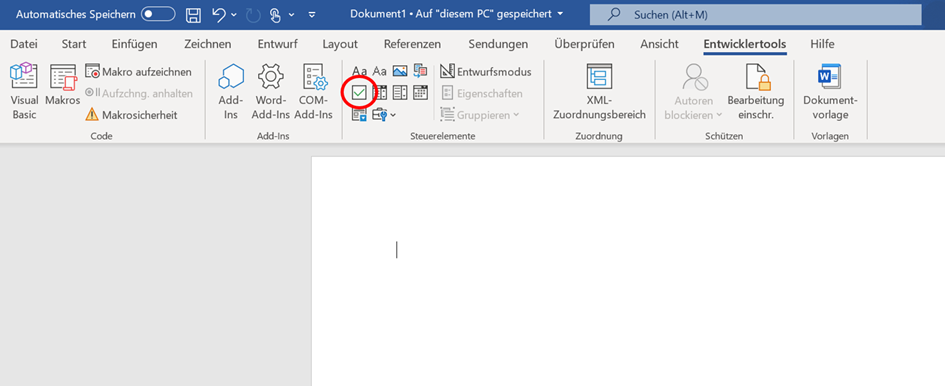
Task: Insert picture content control
Action: point(400,71)
